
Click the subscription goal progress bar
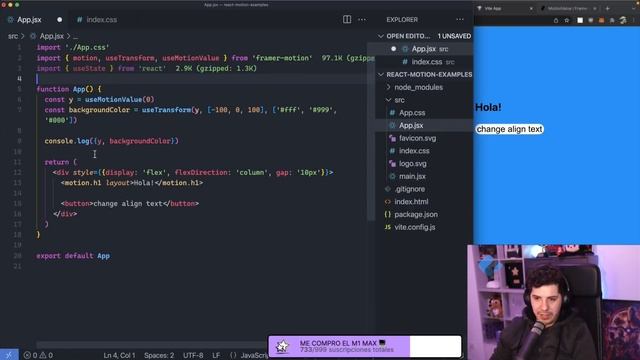click(x=365, y=347)
